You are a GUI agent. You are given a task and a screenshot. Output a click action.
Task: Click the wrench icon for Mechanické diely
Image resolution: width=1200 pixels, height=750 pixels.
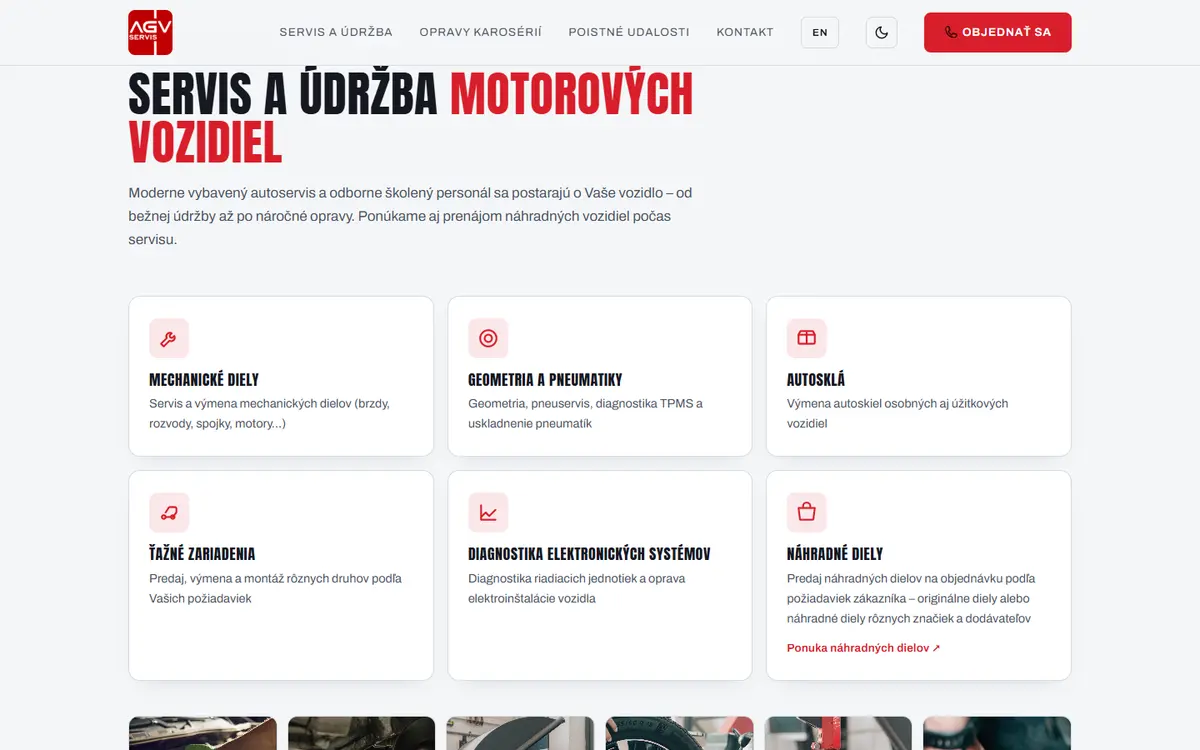169,338
